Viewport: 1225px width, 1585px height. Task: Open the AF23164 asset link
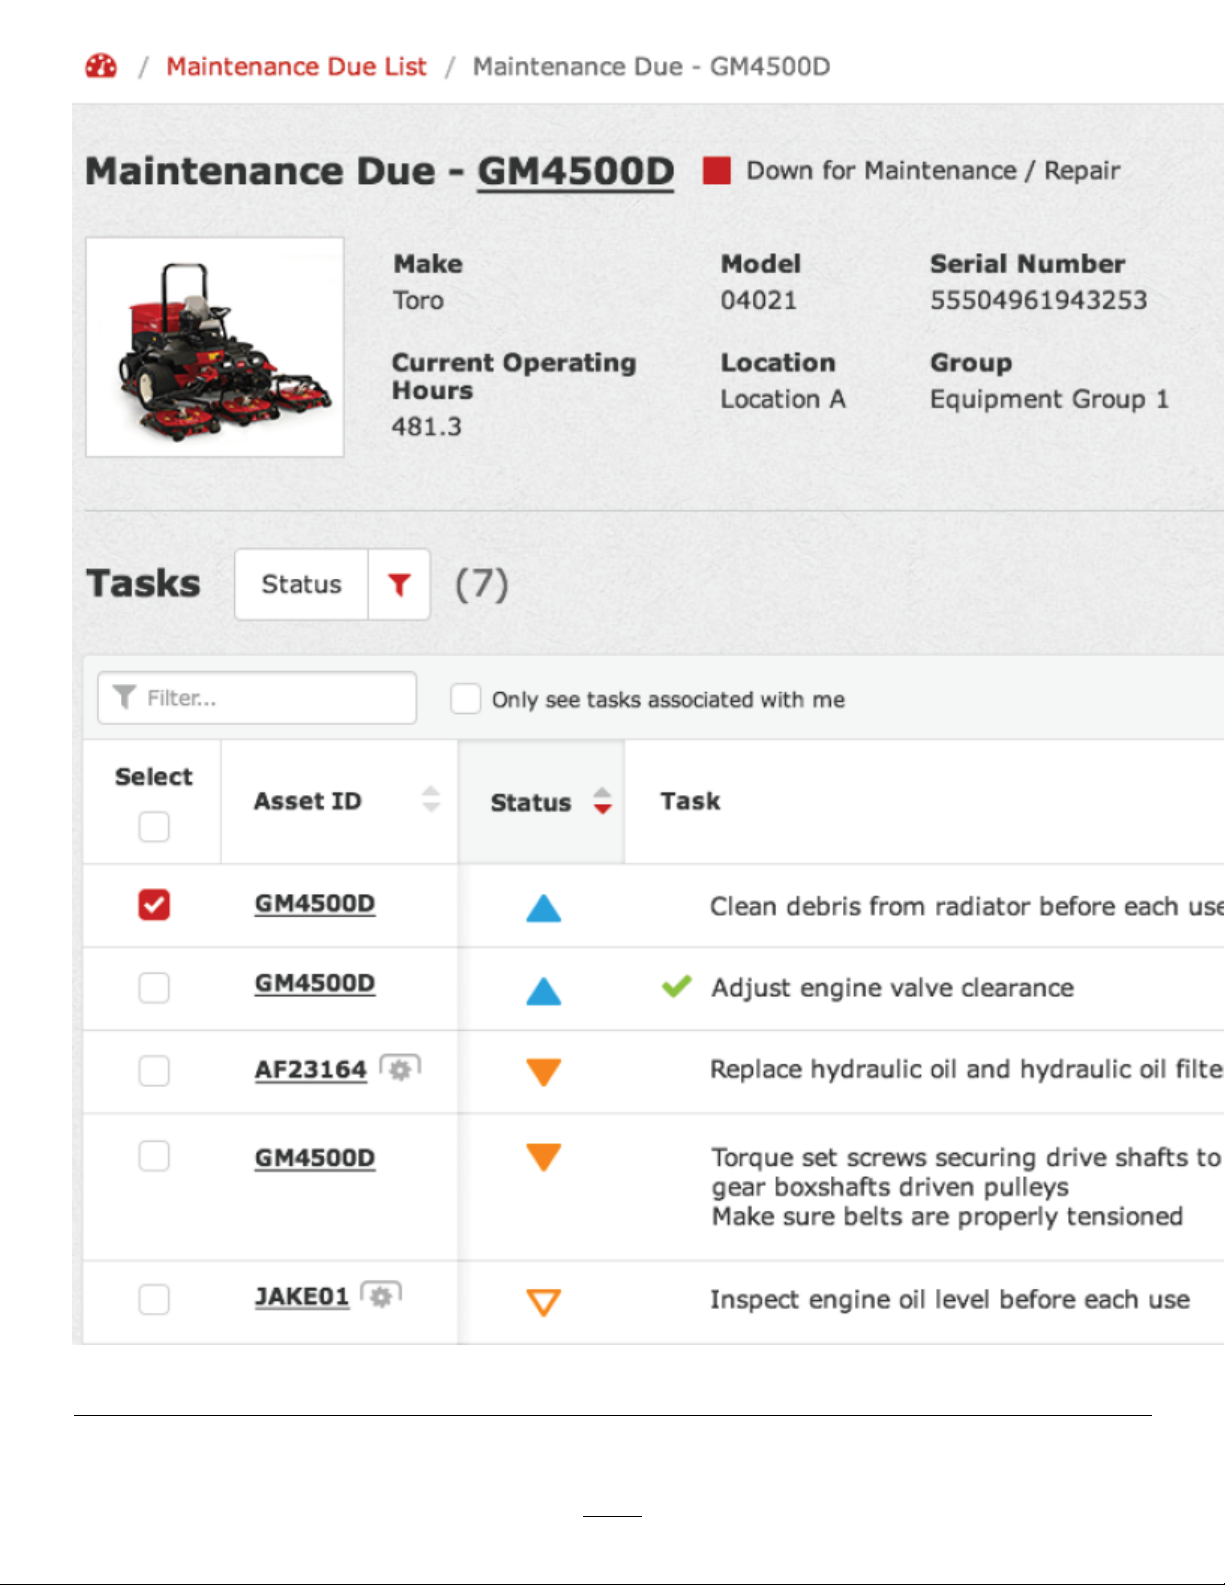(311, 1070)
